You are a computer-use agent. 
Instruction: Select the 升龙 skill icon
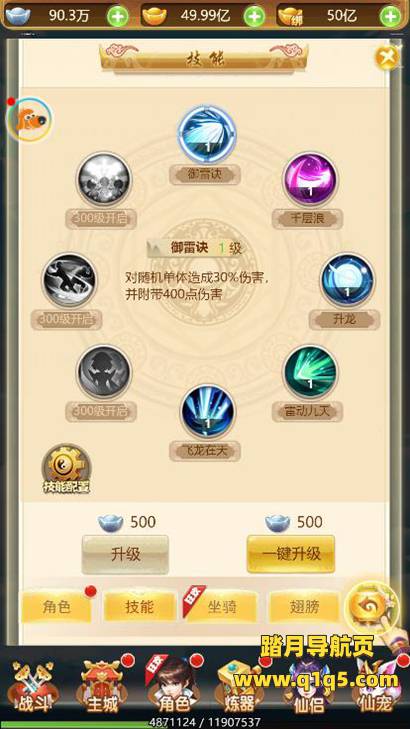[x=347, y=280]
